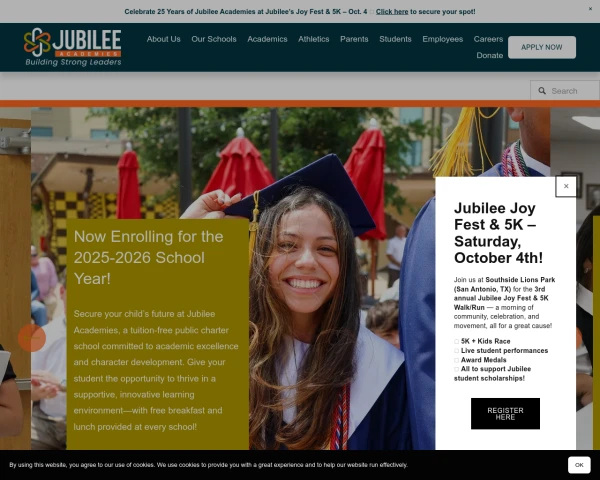Image resolution: width=600 pixels, height=480 pixels.
Task: Click the Apply Now button
Action: click(x=542, y=47)
